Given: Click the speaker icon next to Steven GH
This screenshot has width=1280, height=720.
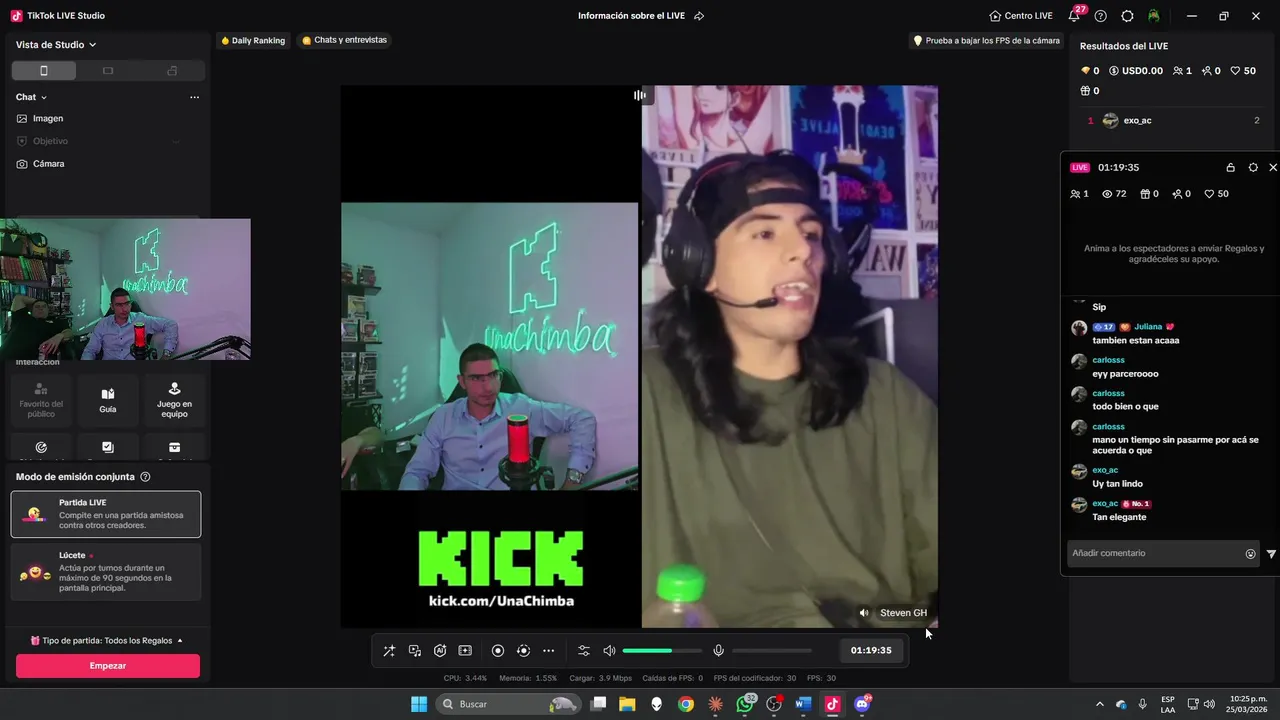Looking at the screenshot, I should pyautogui.click(x=864, y=613).
